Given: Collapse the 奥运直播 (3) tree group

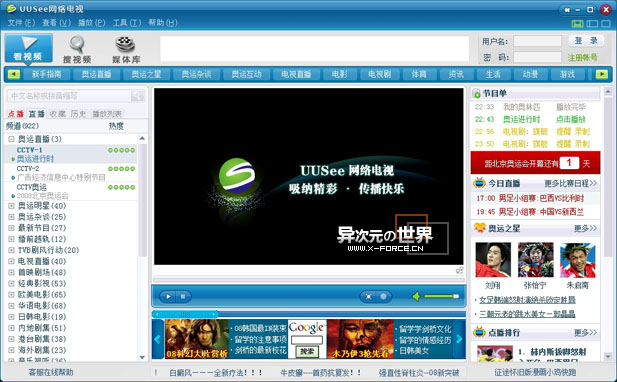Looking at the screenshot, I should 11,139.
